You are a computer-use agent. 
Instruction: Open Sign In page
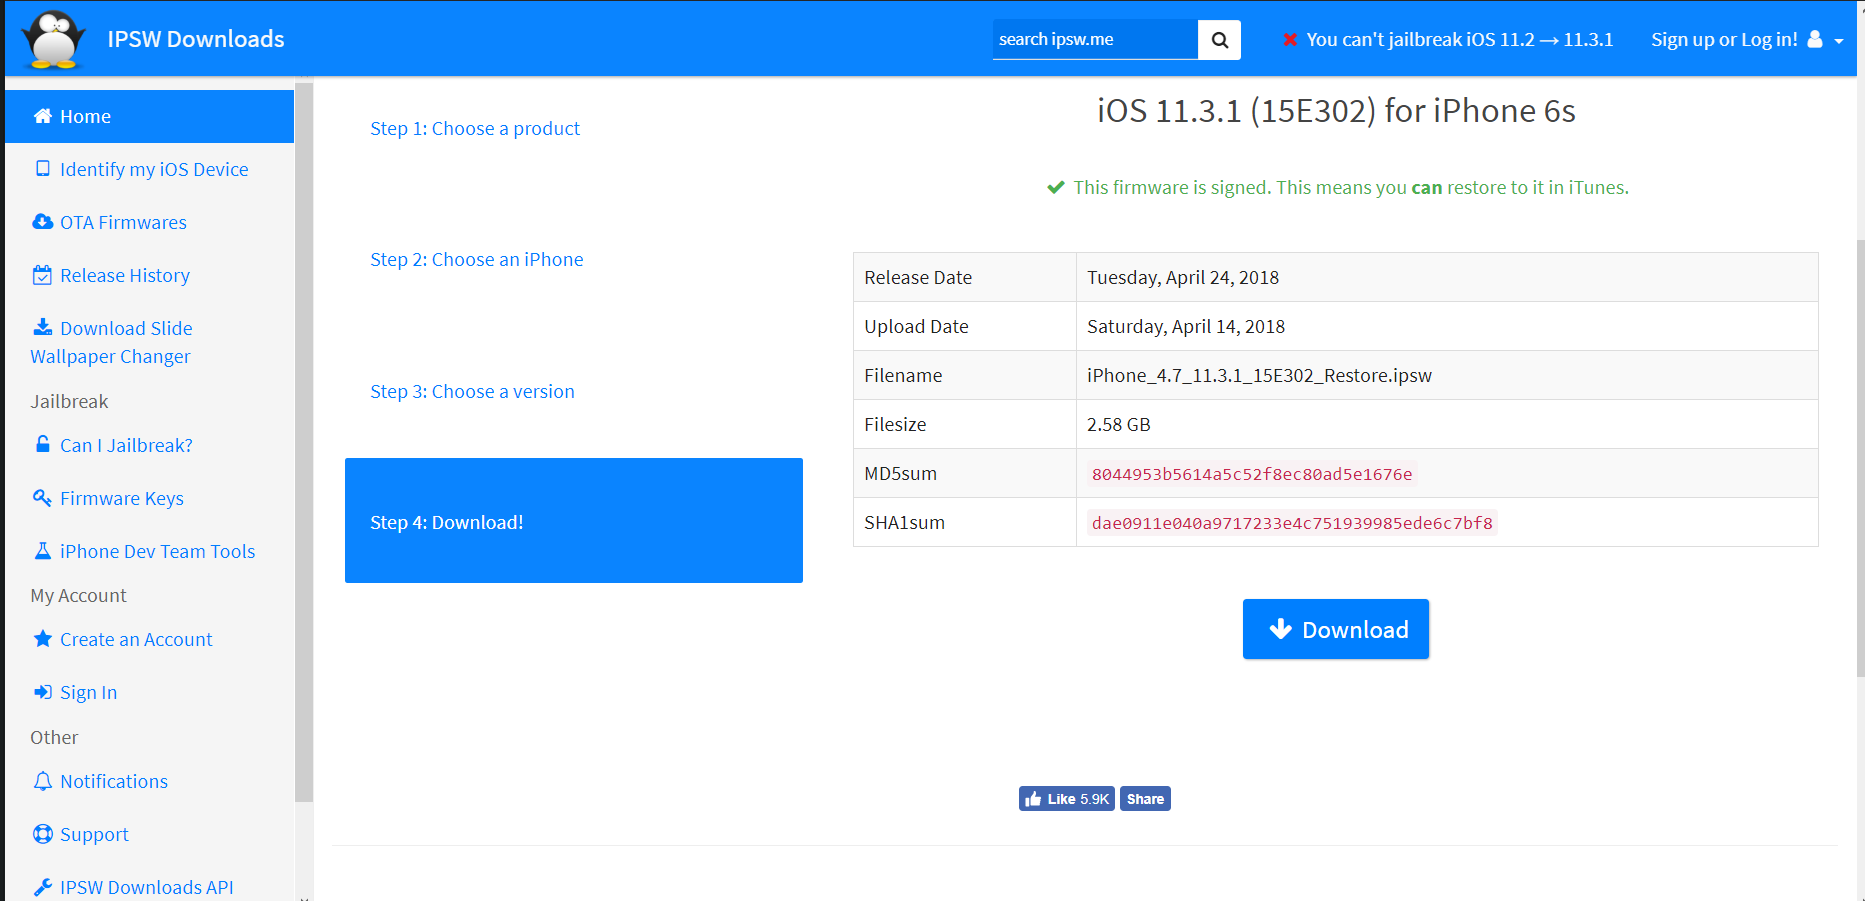(x=88, y=692)
